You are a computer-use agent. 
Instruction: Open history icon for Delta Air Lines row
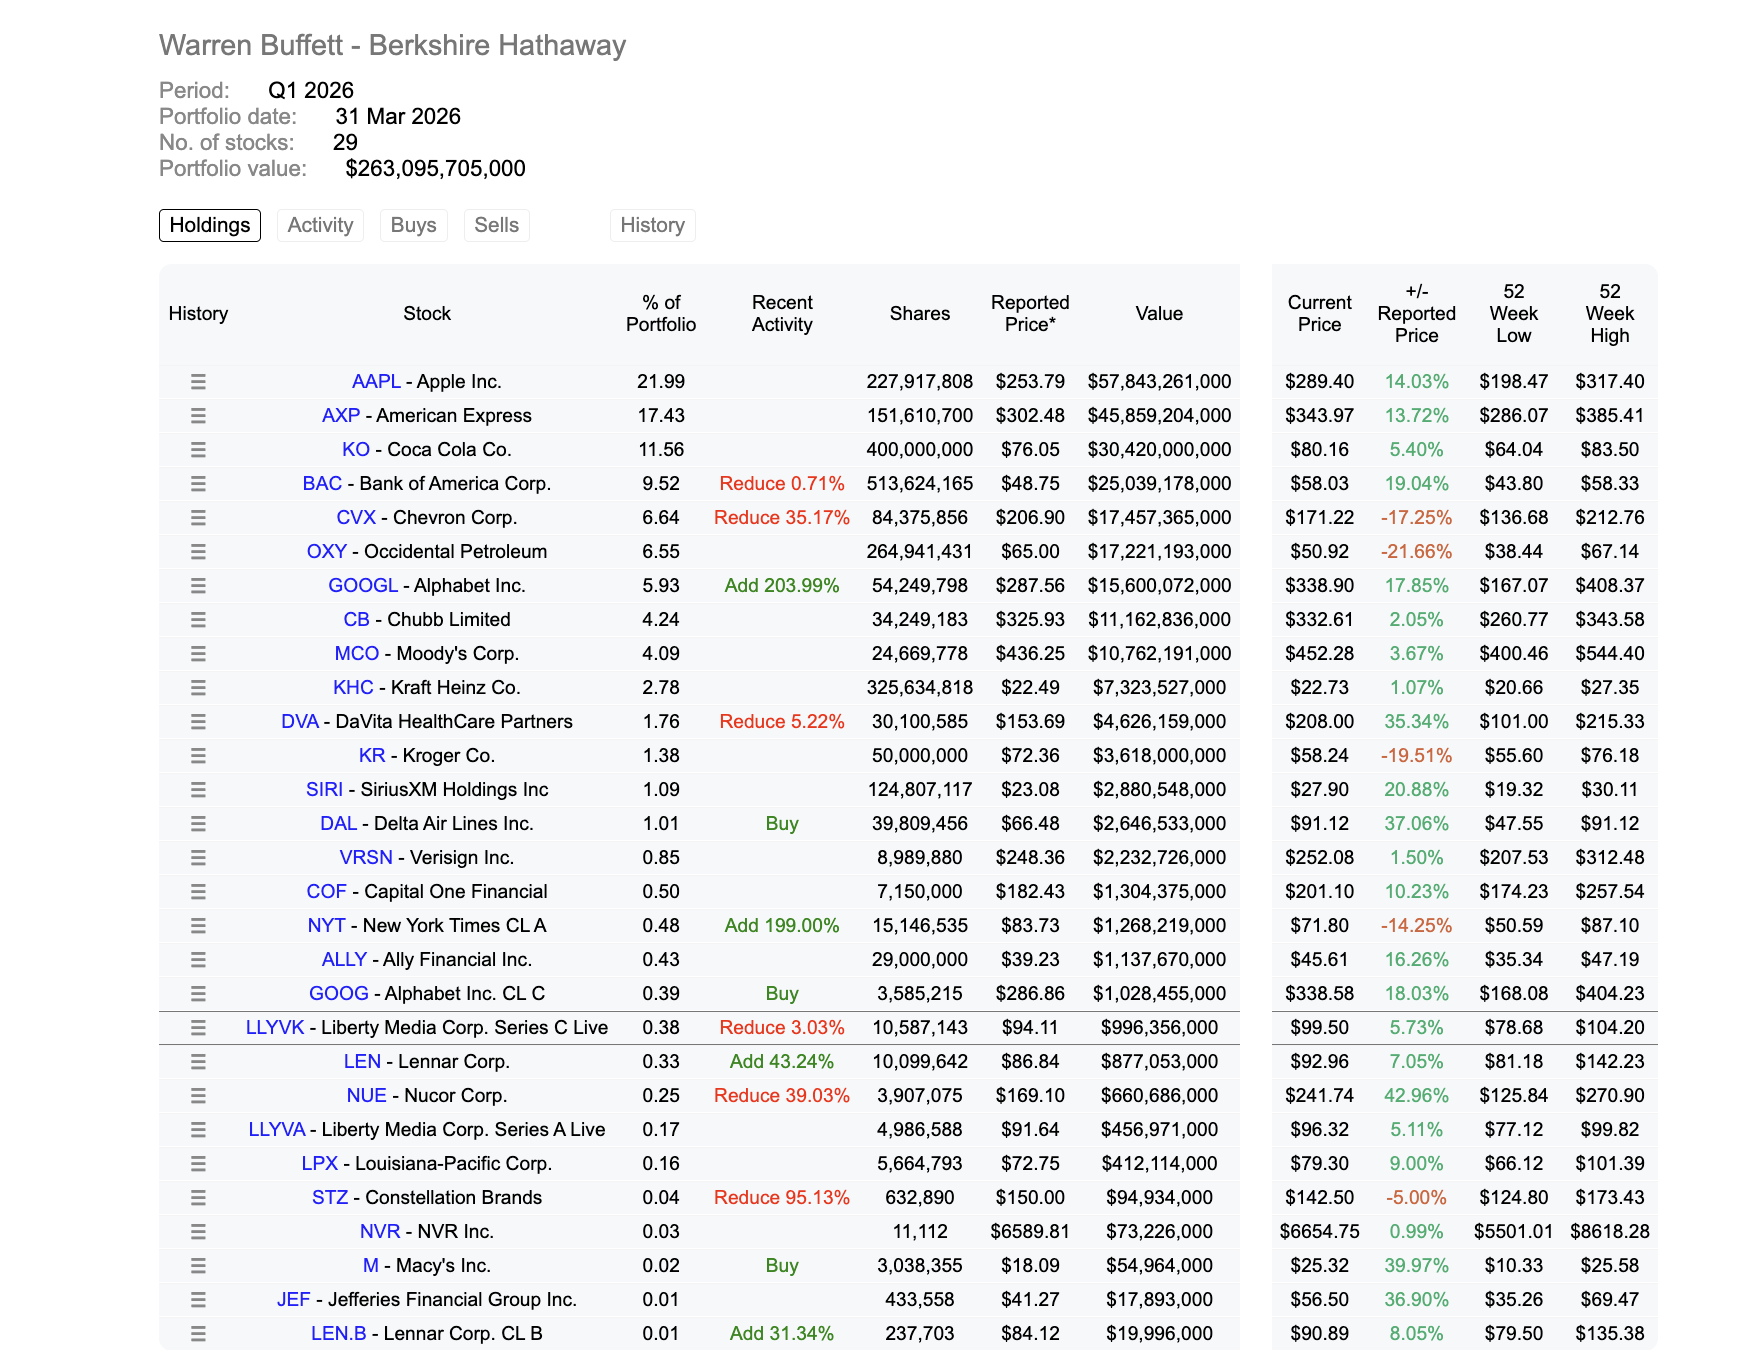pyautogui.click(x=198, y=823)
